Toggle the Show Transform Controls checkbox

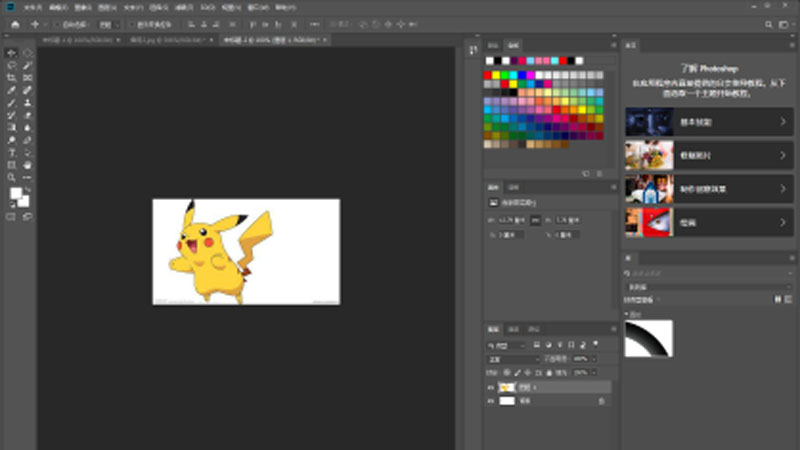tap(132, 24)
